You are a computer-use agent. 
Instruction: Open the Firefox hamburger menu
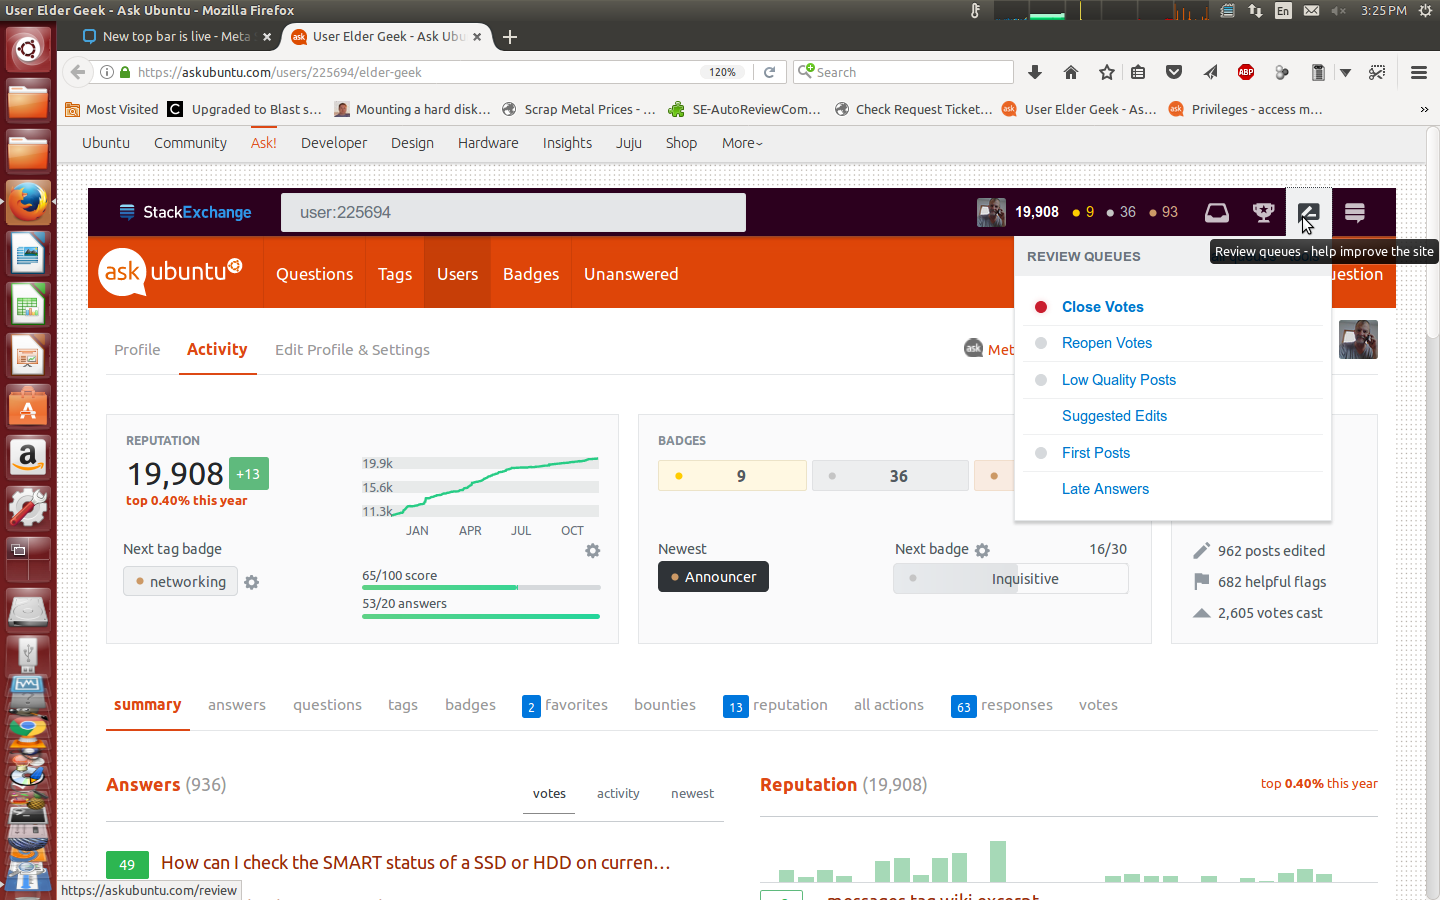[1418, 72]
